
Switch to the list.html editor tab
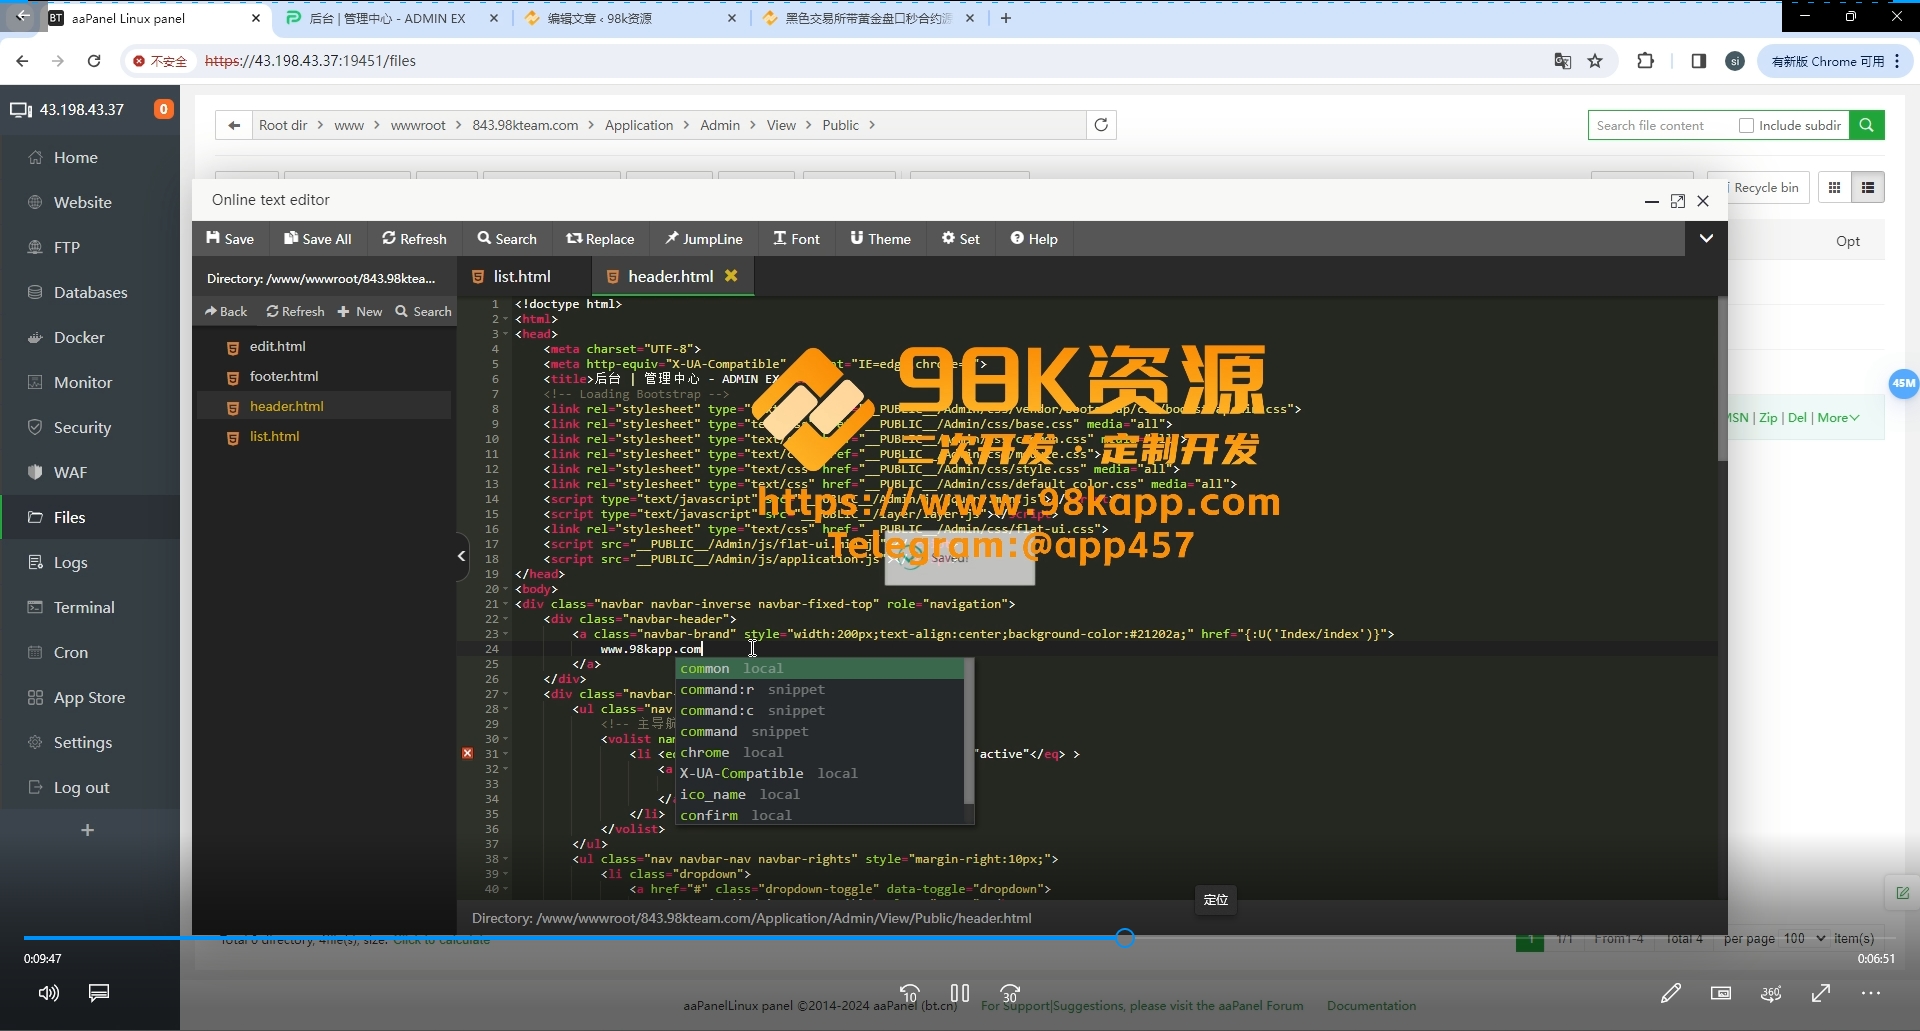coord(522,276)
